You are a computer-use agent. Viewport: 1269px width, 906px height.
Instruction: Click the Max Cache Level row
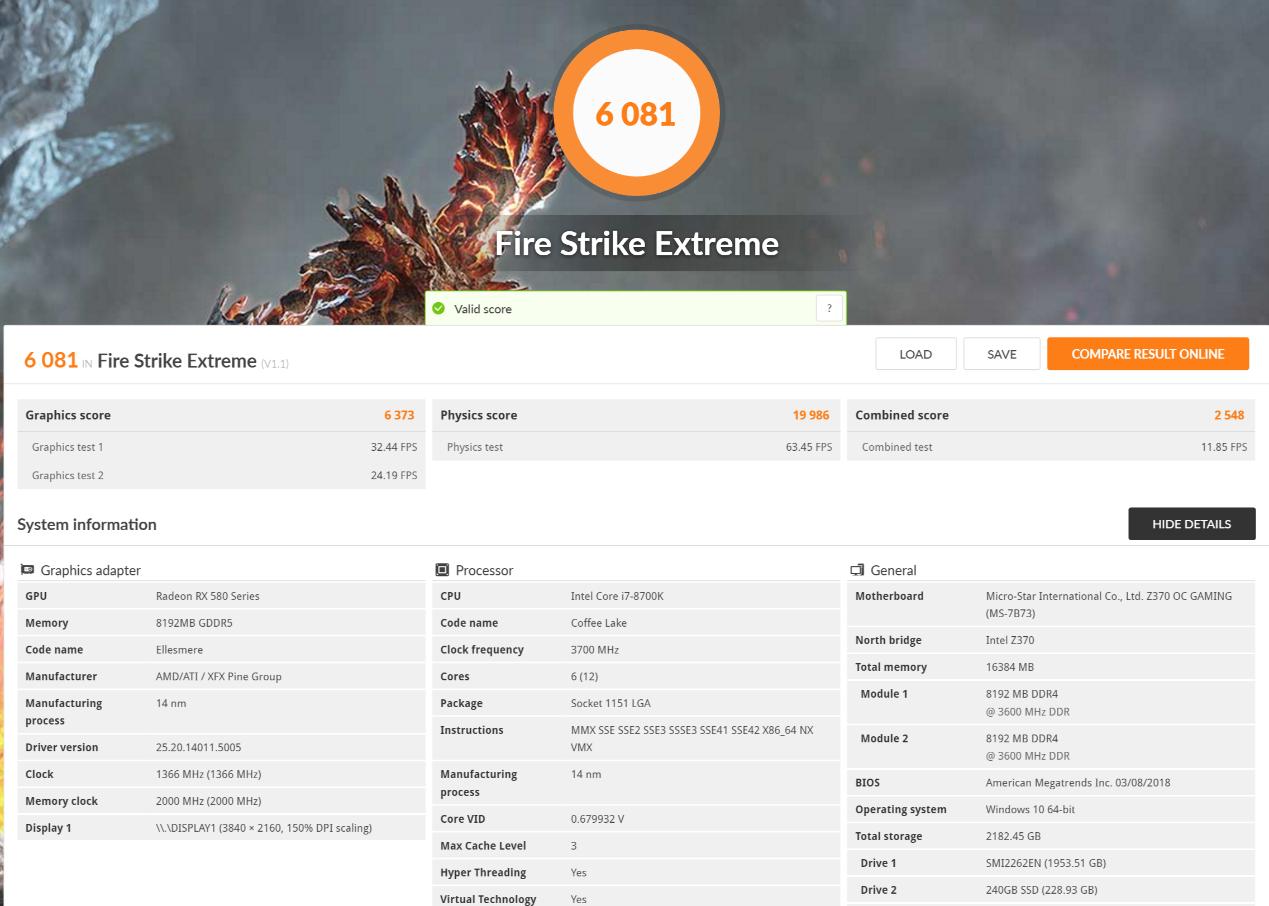pyautogui.click(x=636, y=846)
